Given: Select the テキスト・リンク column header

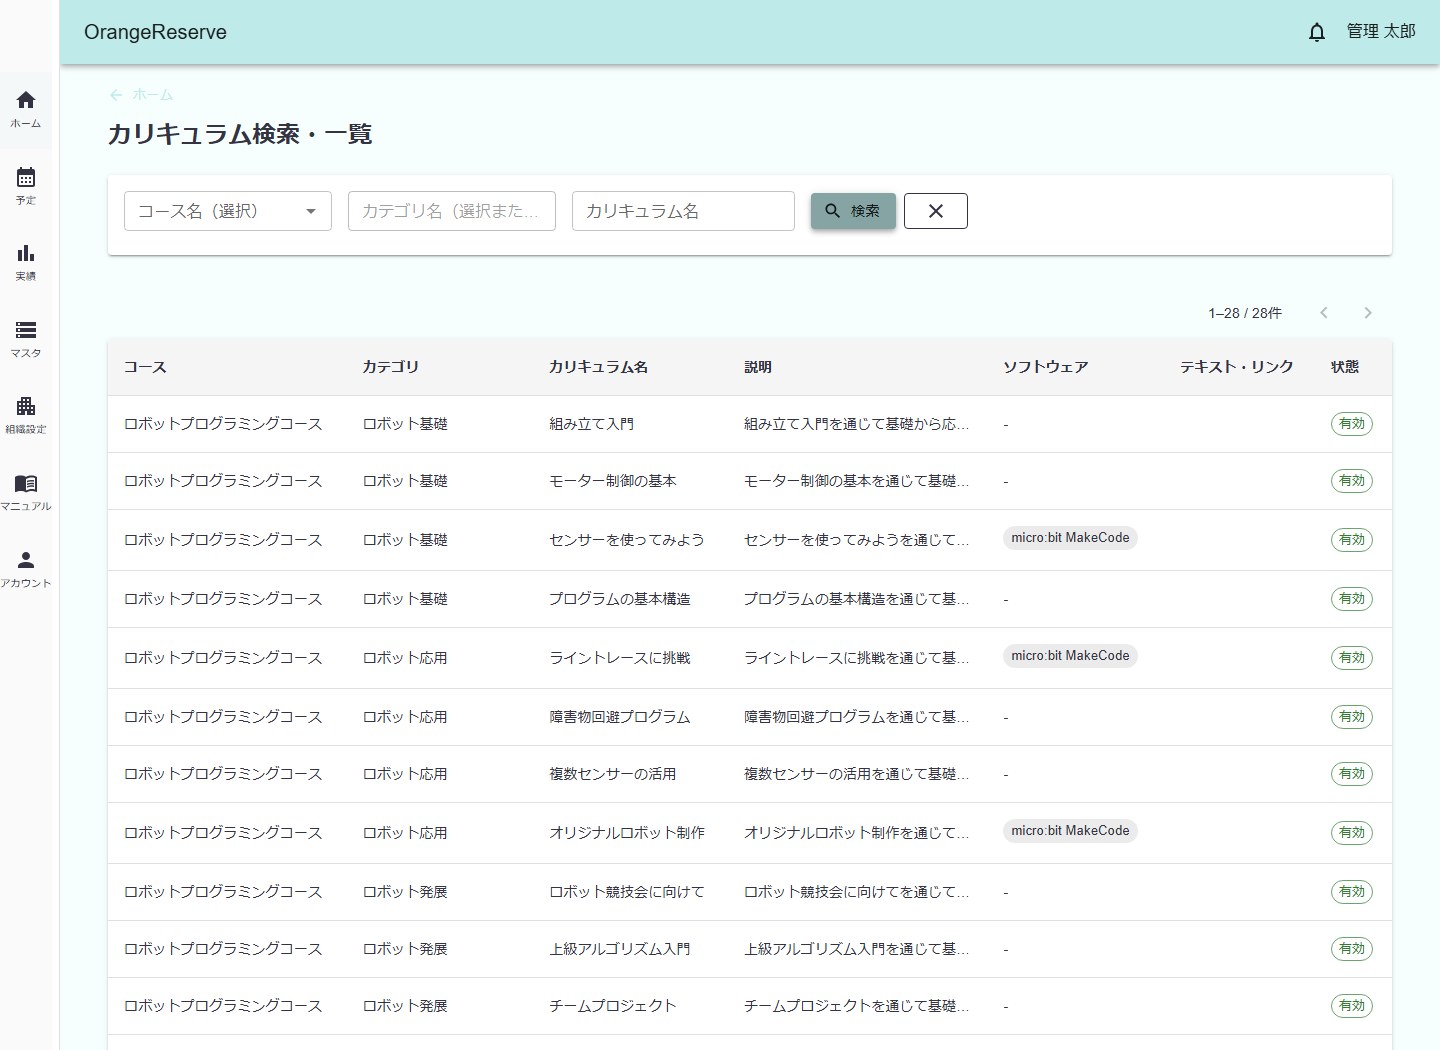Looking at the screenshot, I should pyautogui.click(x=1237, y=367).
